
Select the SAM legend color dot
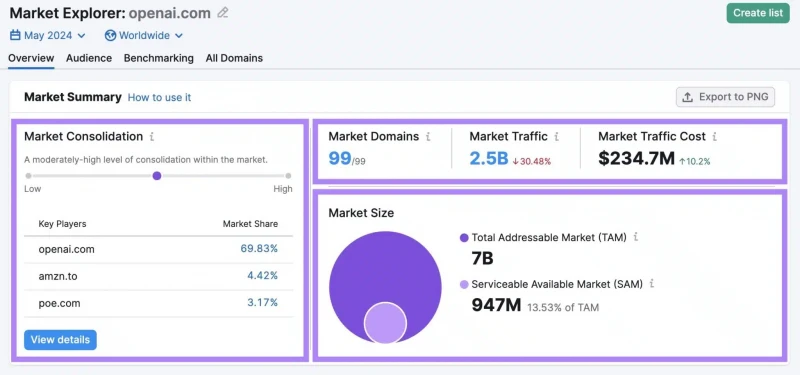(464, 285)
